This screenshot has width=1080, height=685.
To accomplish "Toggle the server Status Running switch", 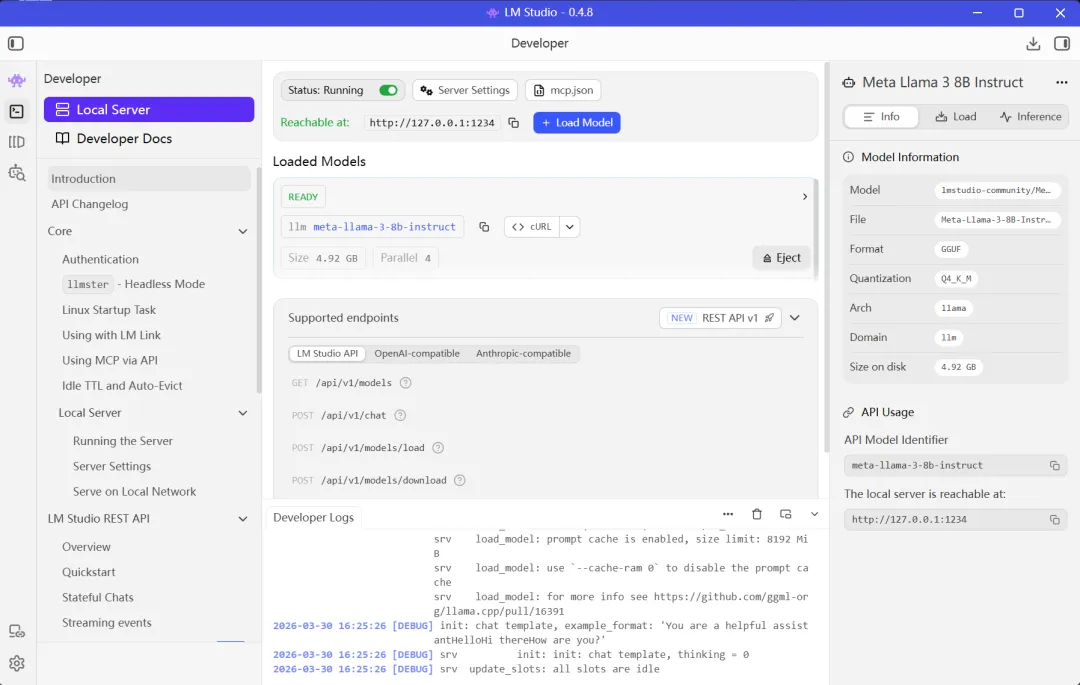I will 388,90.
